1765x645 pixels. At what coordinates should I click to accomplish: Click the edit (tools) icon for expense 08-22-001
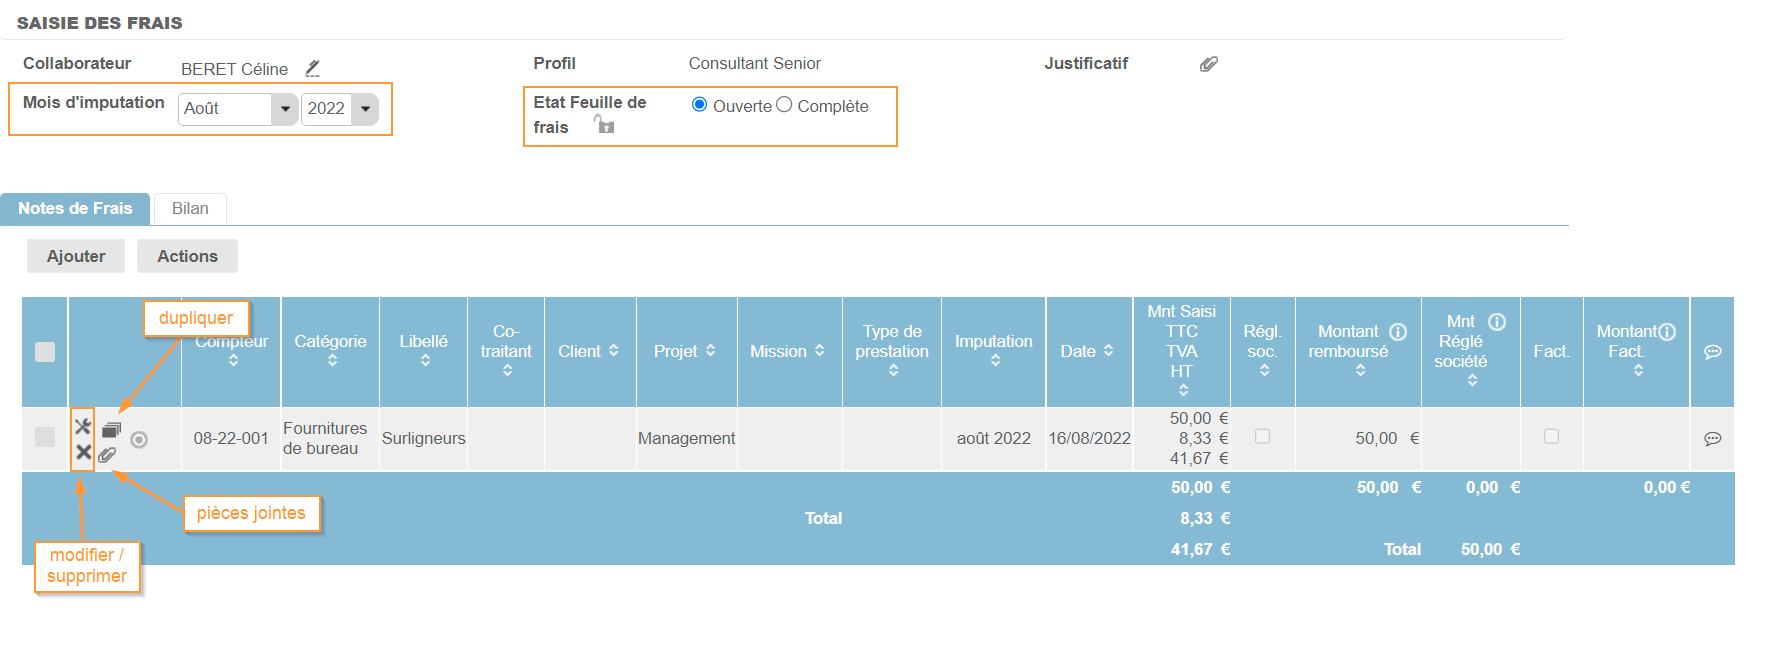(83, 427)
